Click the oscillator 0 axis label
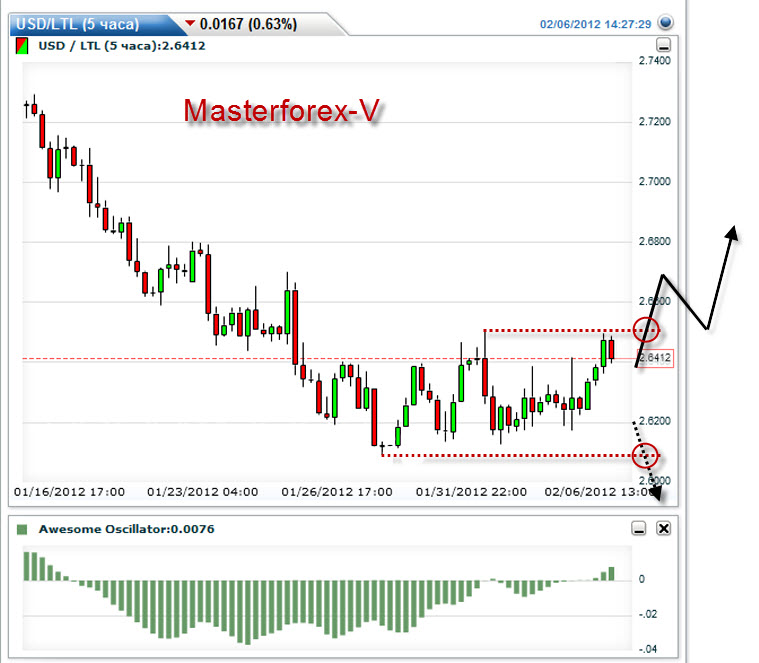The width and height of the screenshot is (759, 663). 642,579
